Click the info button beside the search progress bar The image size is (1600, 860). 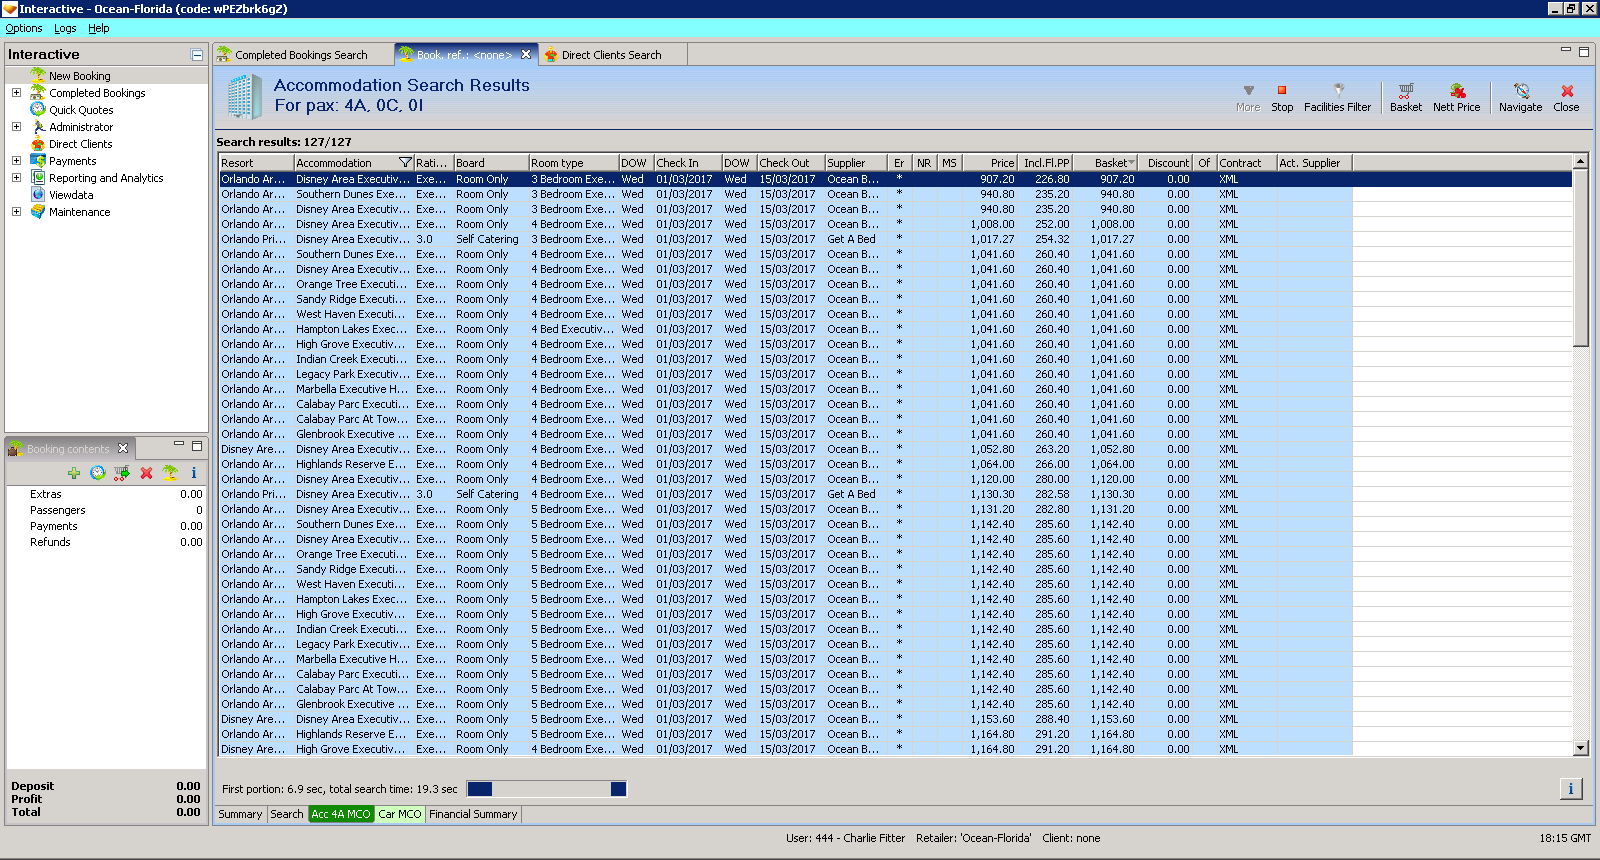coord(1571,789)
